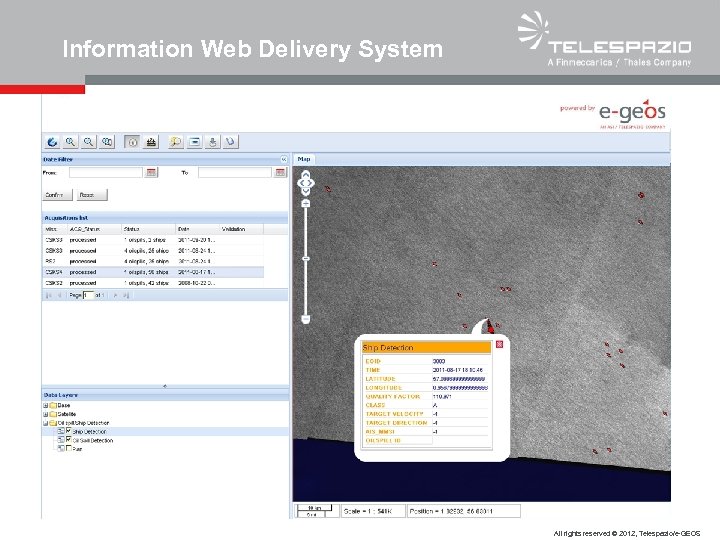Click the Scale readout in status bar
Viewport: 720px width, 540px height.
click(x=373, y=511)
